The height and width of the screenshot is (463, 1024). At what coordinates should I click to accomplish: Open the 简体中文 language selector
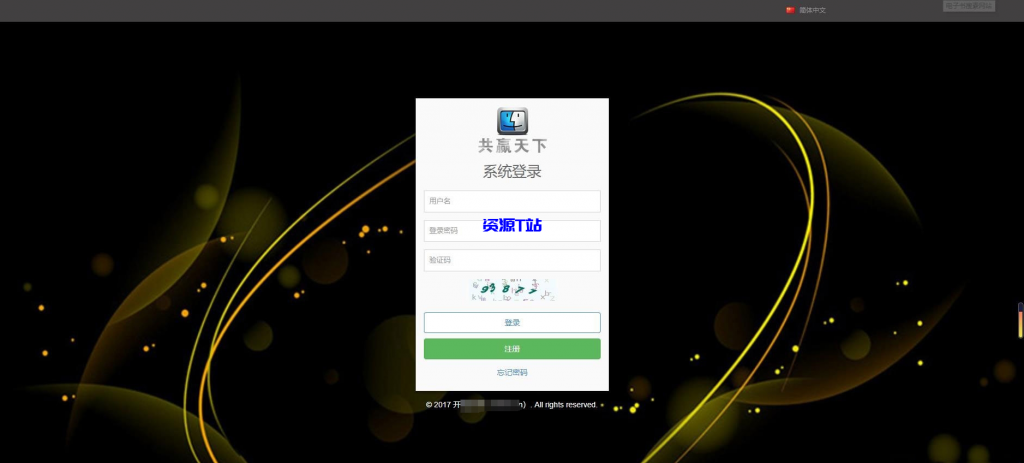[x=812, y=10]
